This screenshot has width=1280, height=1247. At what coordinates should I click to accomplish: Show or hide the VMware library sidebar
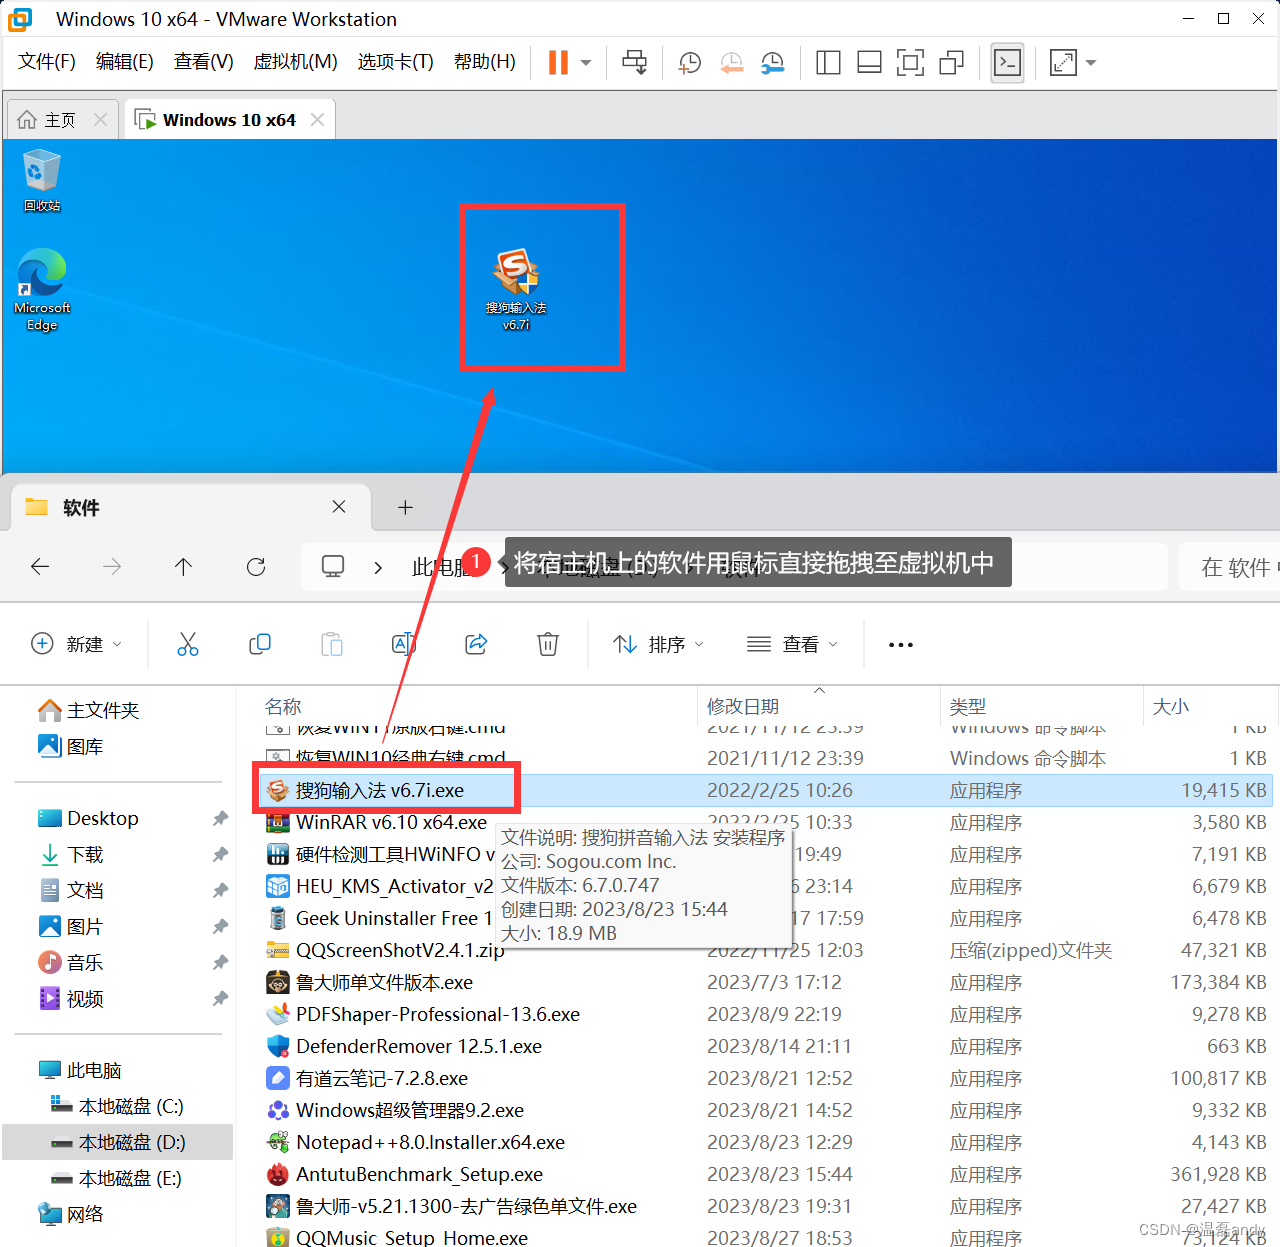(x=828, y=62)
